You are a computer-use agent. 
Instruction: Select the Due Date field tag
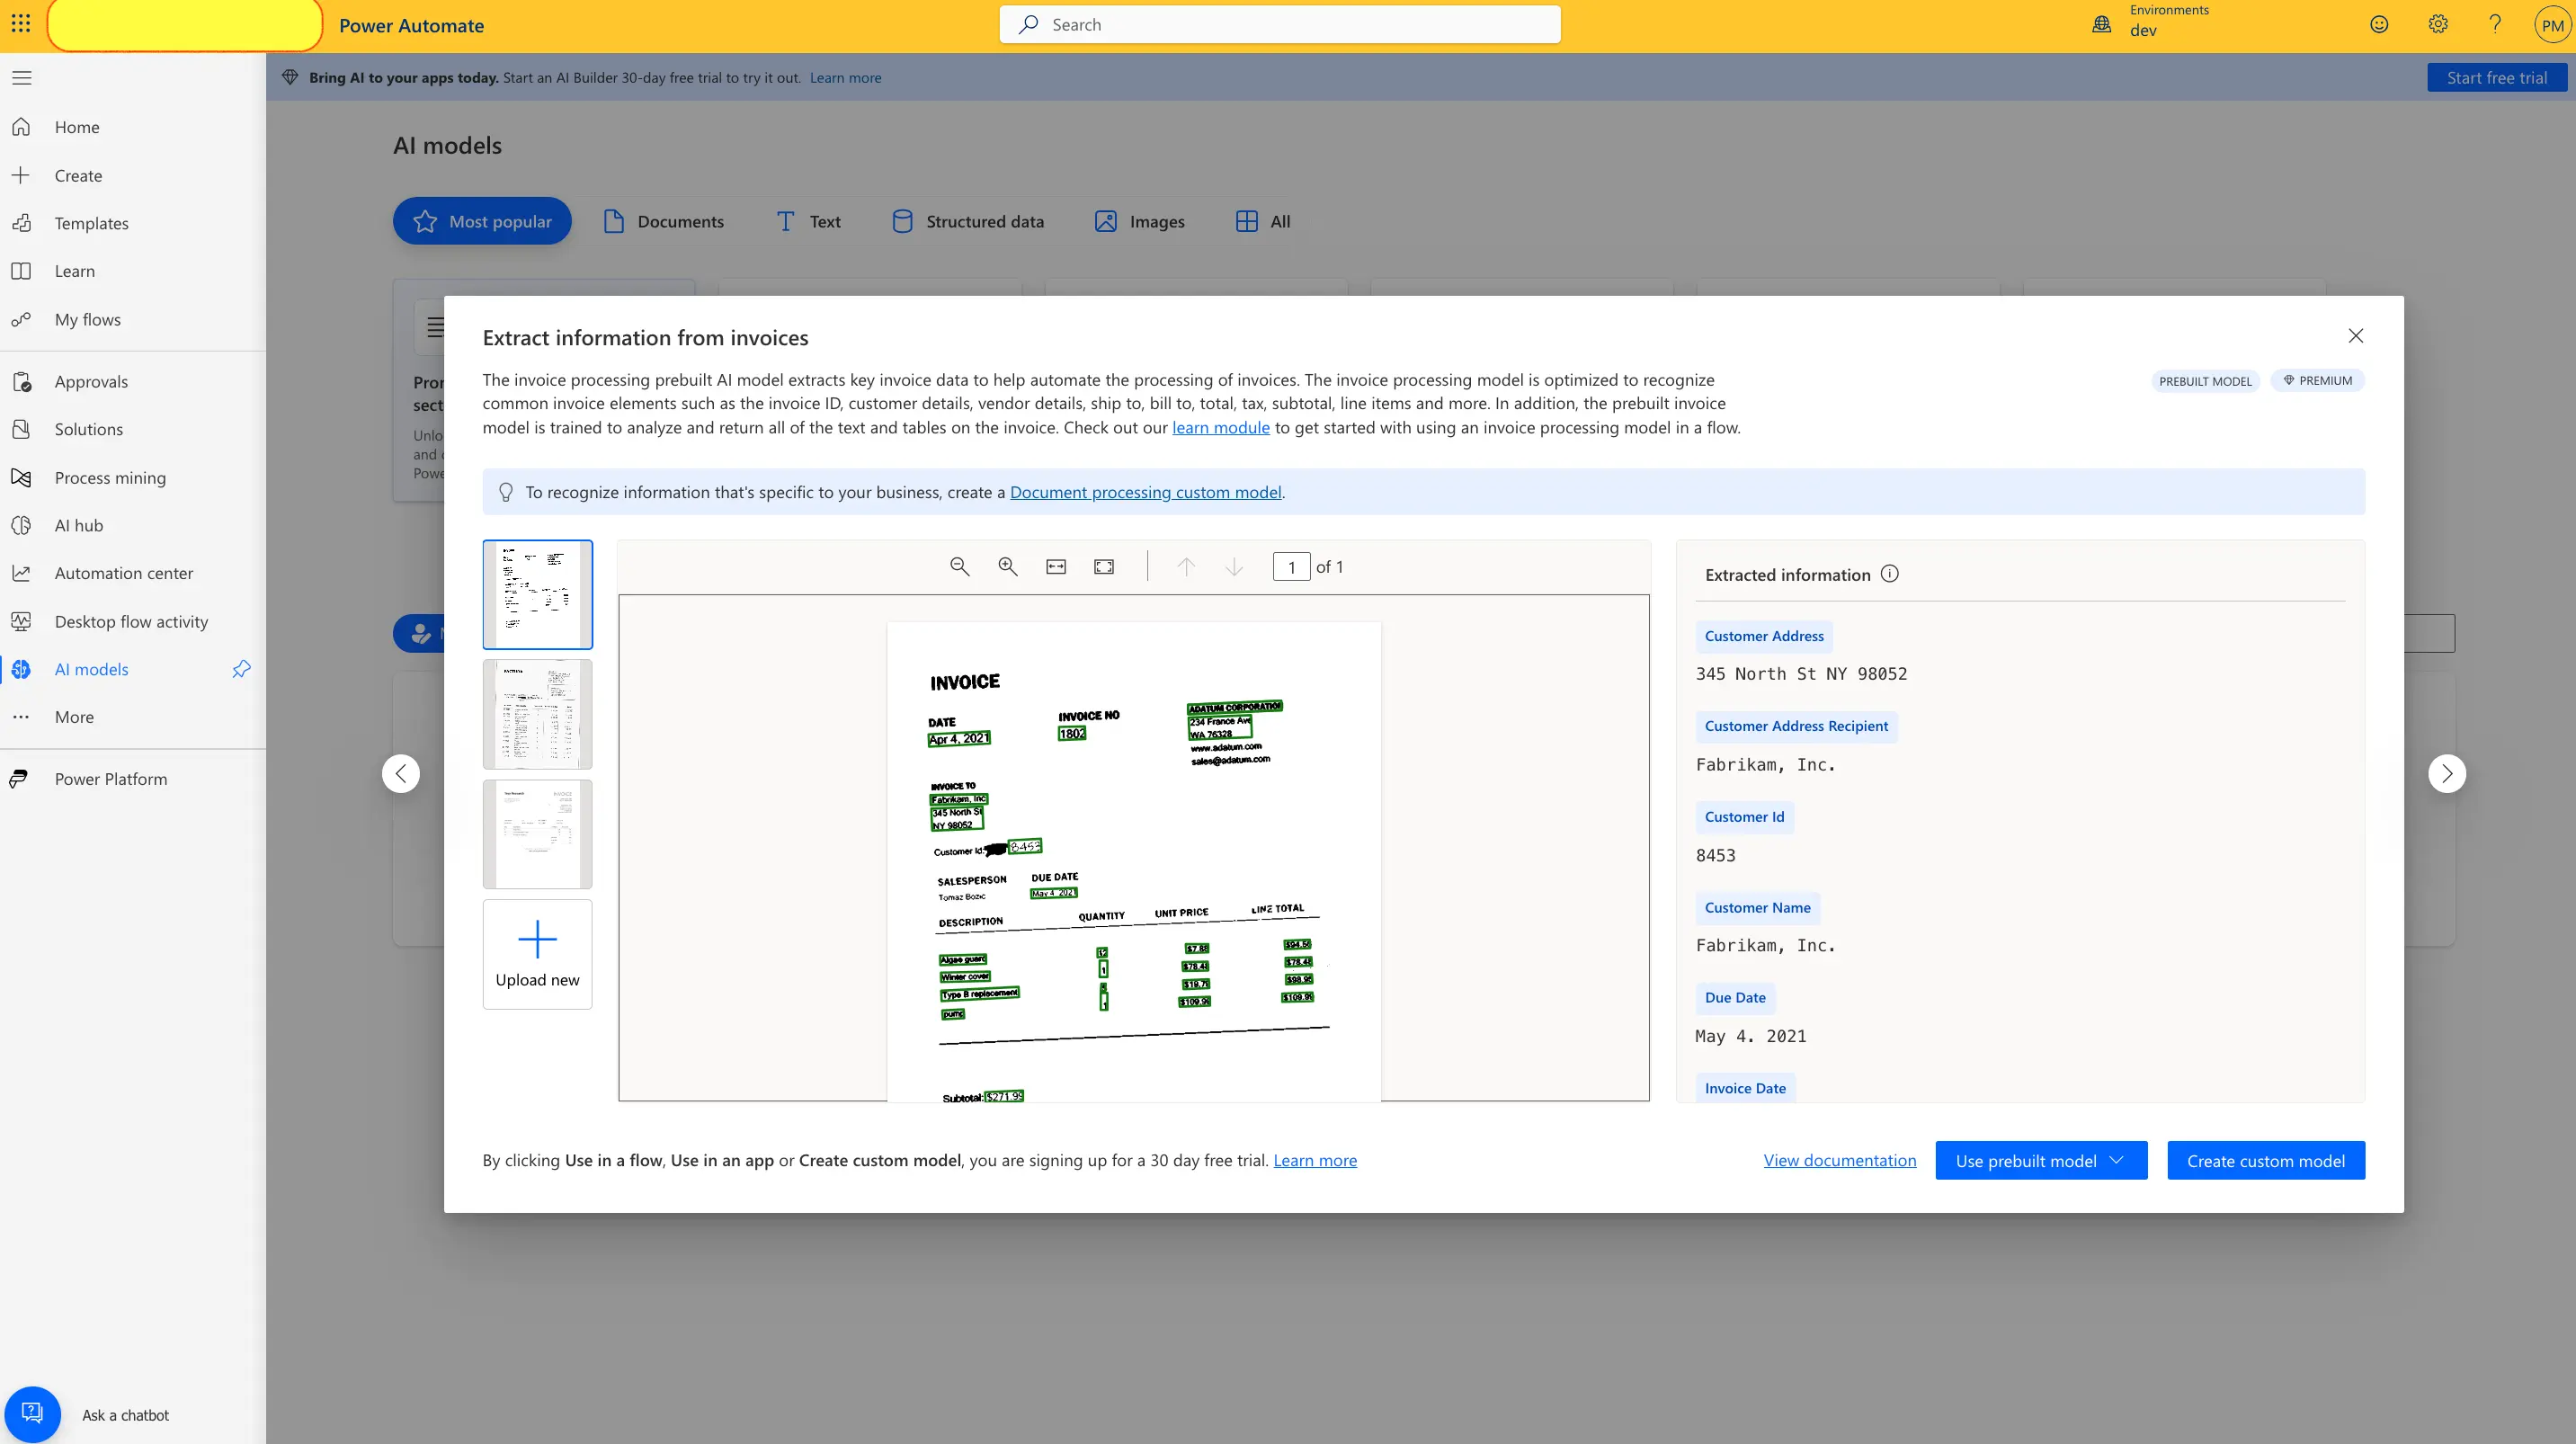[1735, 998]
